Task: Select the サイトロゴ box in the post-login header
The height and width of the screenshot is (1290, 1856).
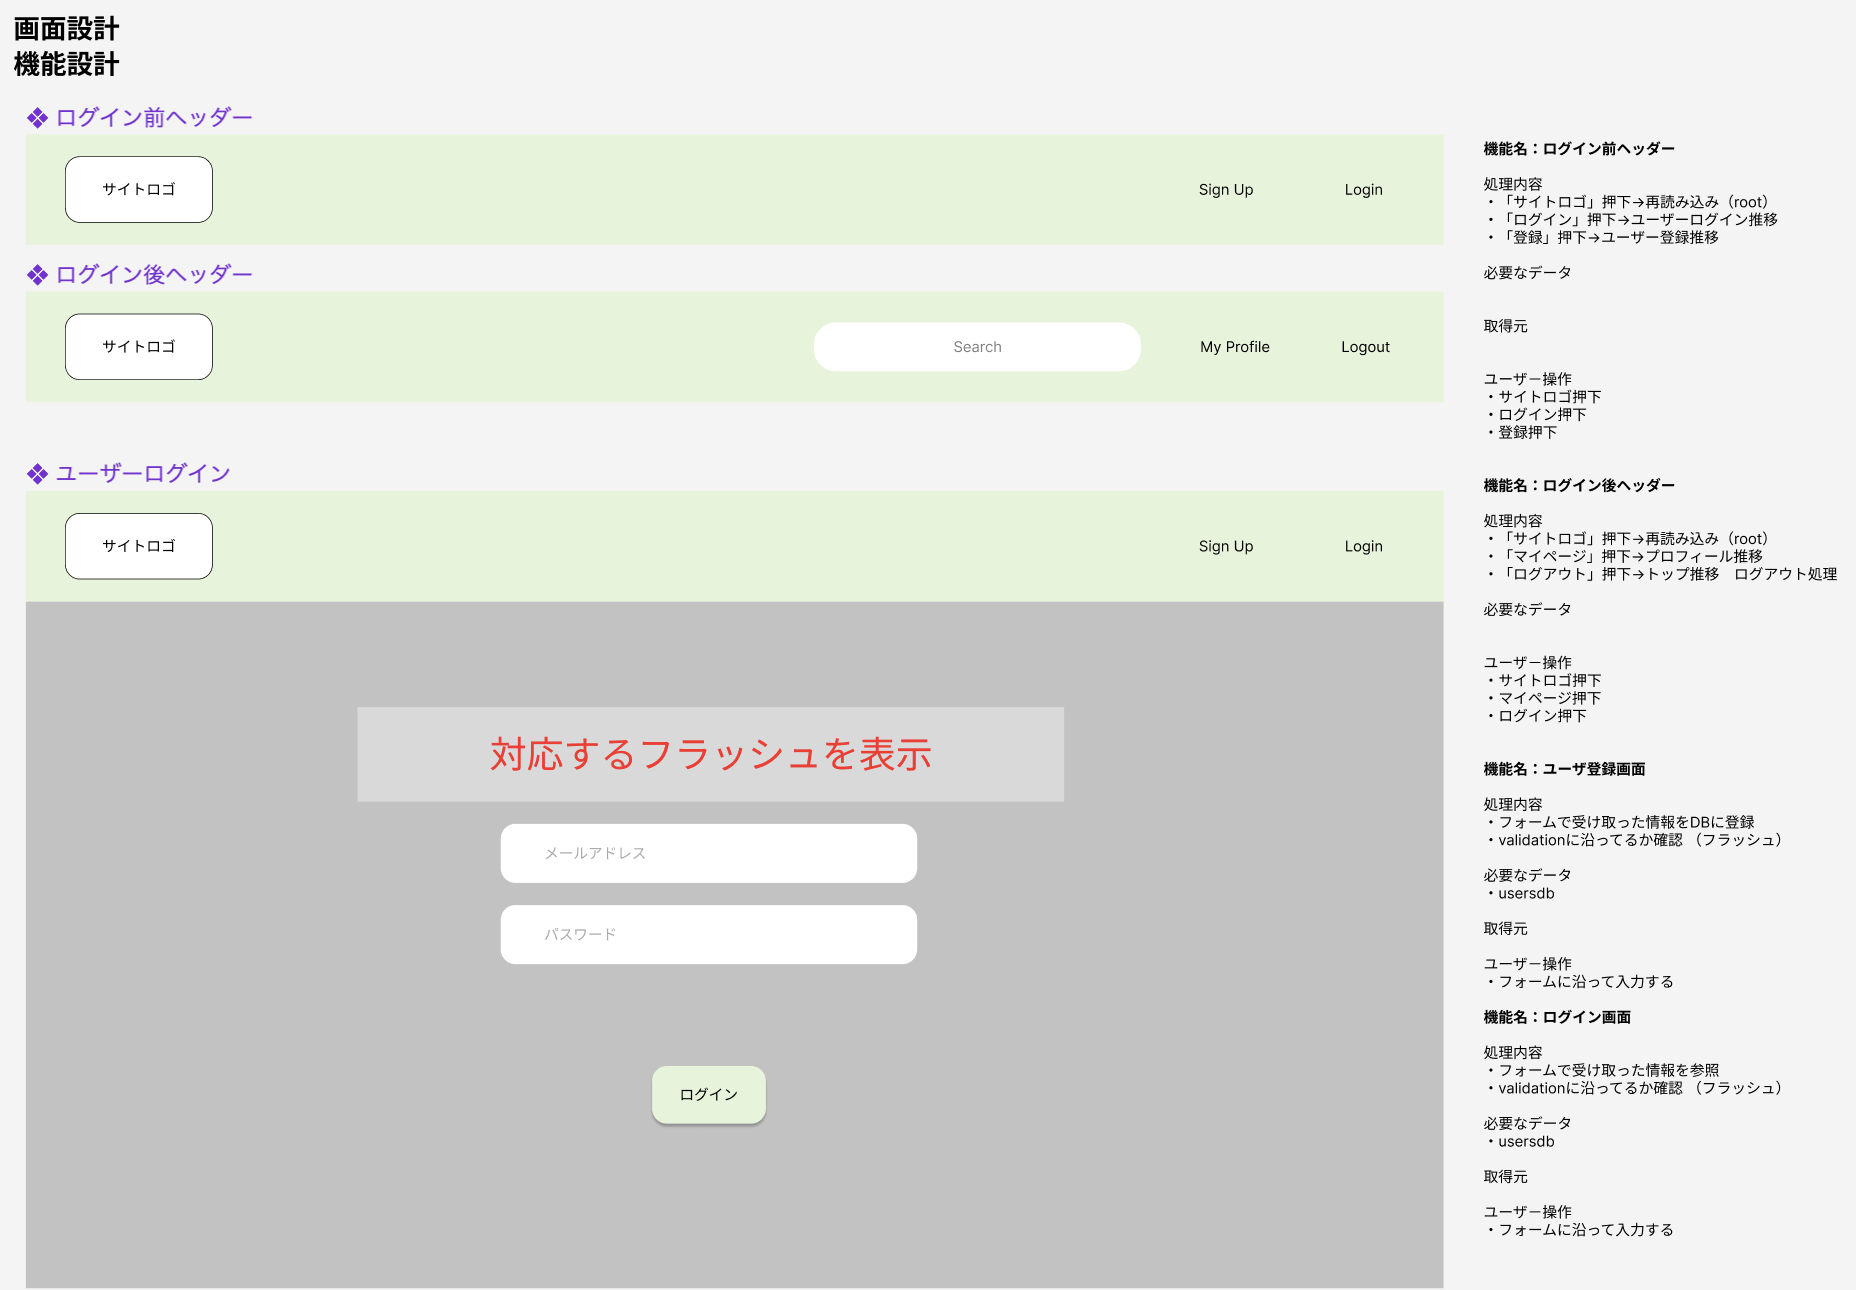Action: point(138,346)
